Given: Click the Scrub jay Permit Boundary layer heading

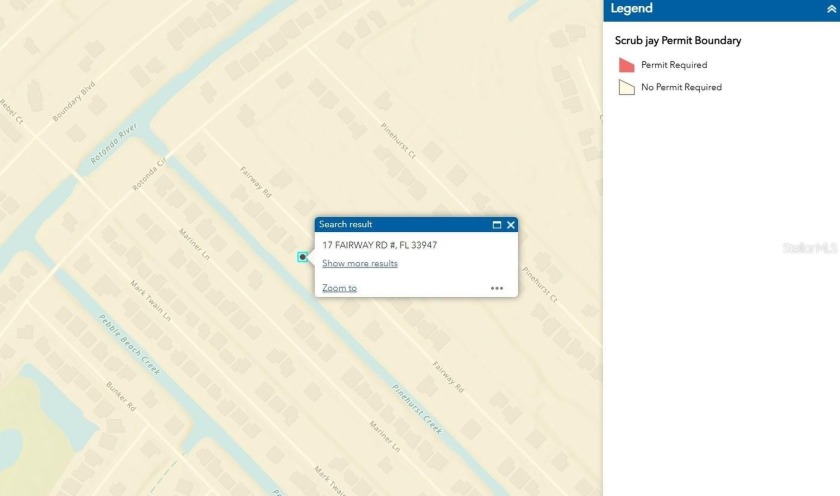Looking at the screenshot, I should [x=677, y=41].
